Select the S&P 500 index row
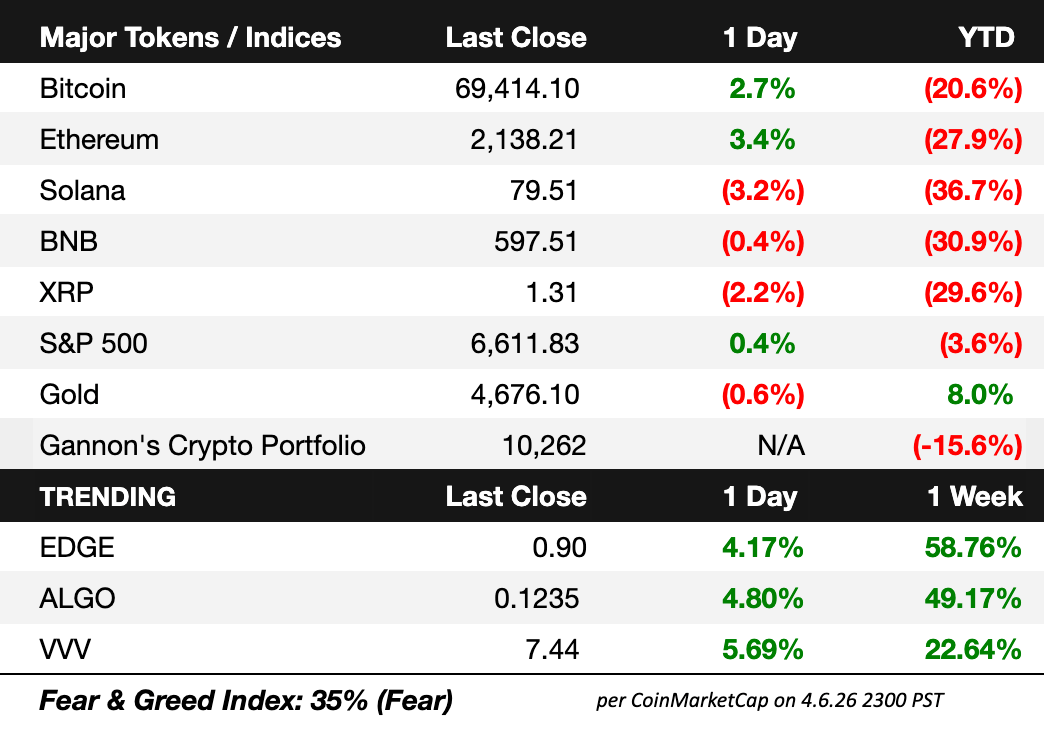The width and height of the screenshot is (1044, 740). click(x=94, y=344)
